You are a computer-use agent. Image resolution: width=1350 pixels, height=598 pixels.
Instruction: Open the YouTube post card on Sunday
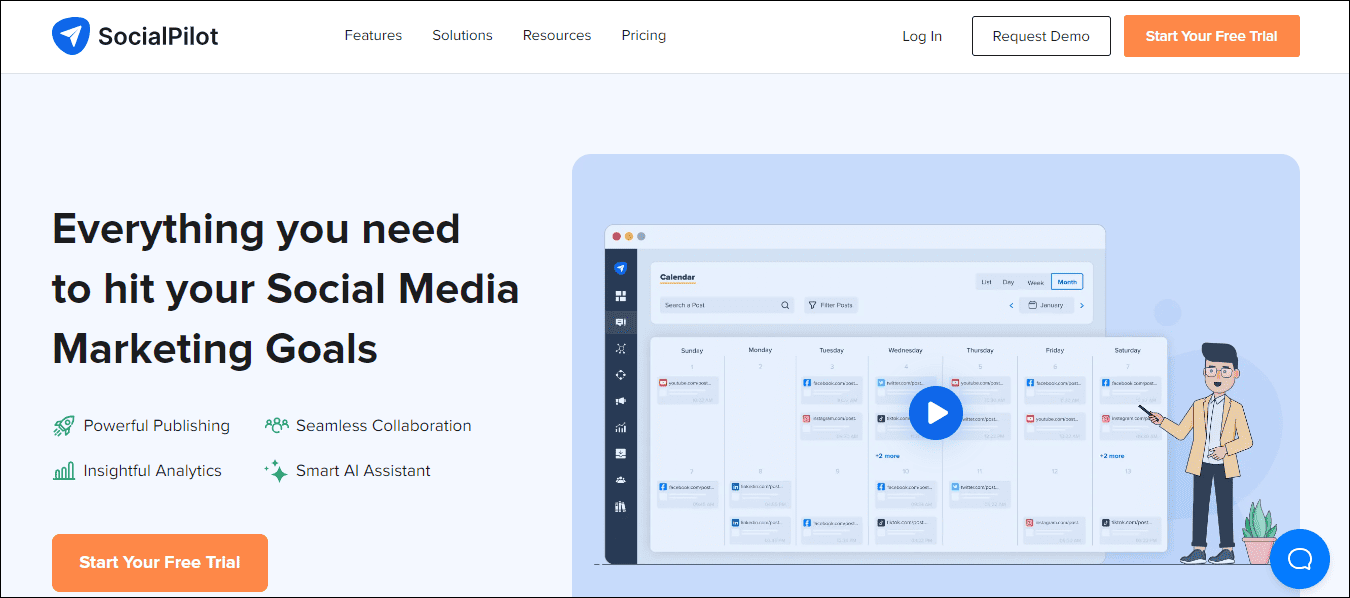click(688, 390)
